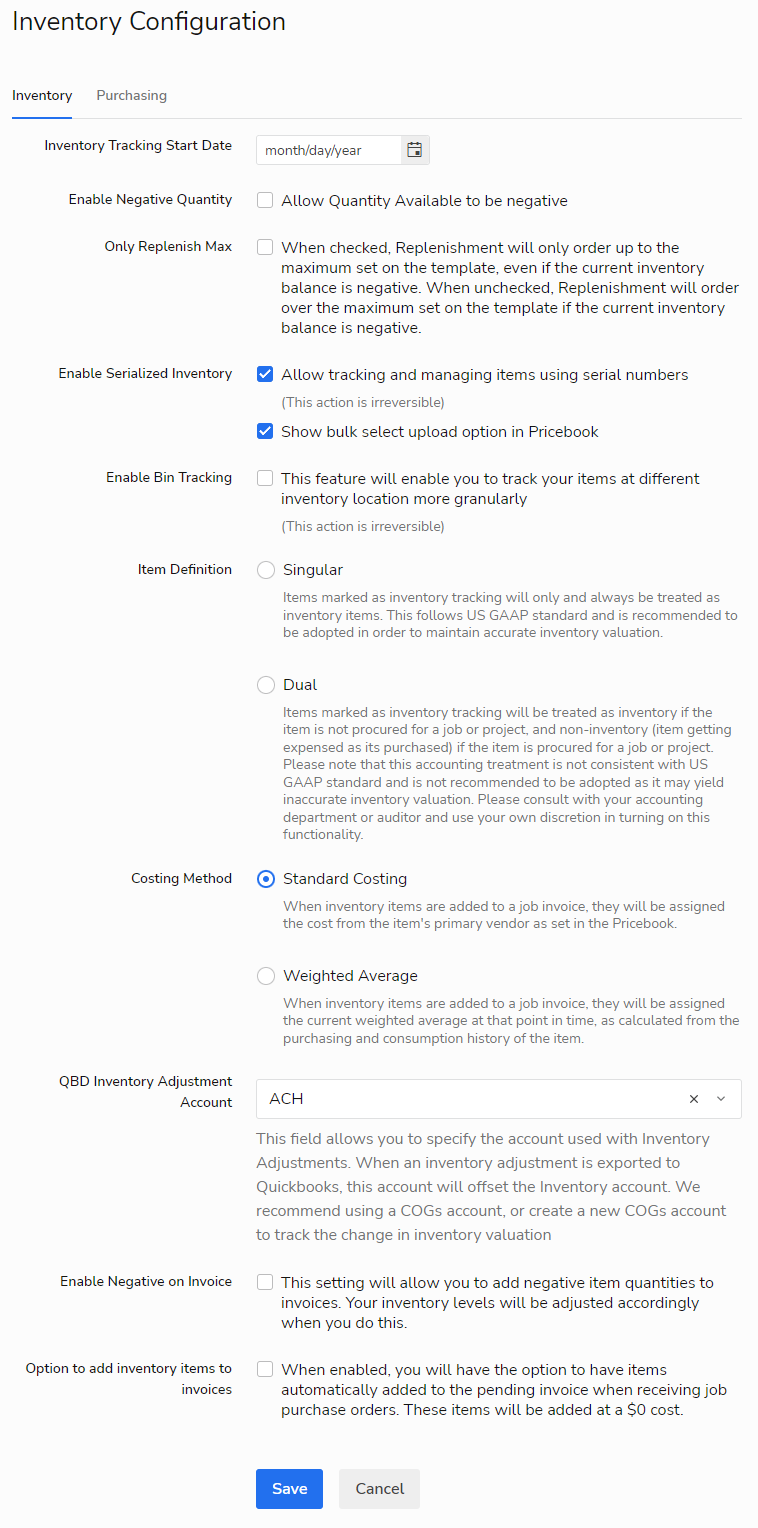Enable negative item quantities on invoices

(265, 1282)
